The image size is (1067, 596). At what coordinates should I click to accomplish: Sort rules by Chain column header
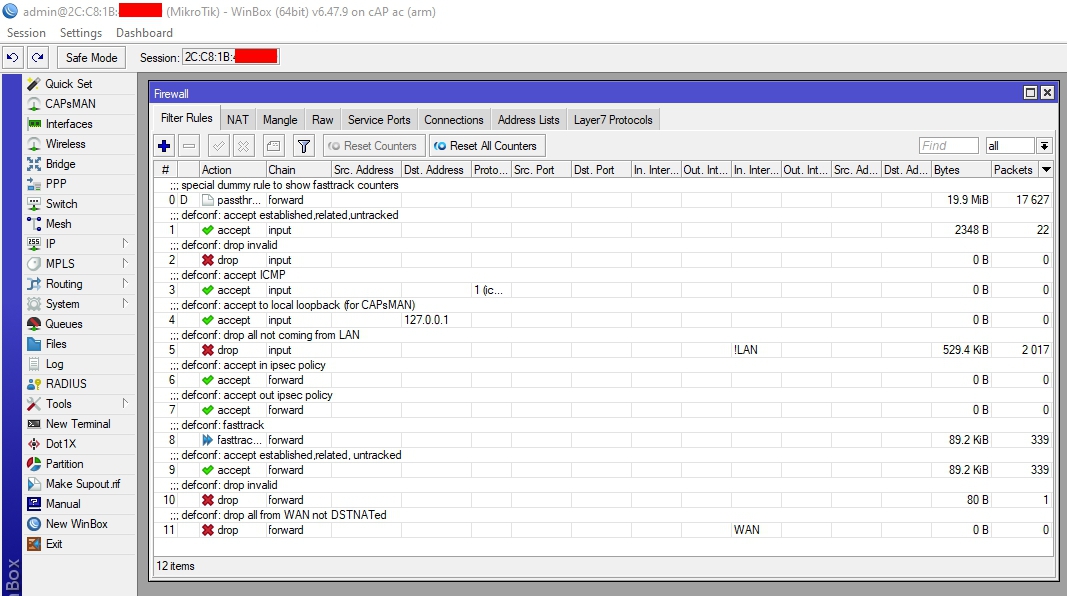pos(298,169)
